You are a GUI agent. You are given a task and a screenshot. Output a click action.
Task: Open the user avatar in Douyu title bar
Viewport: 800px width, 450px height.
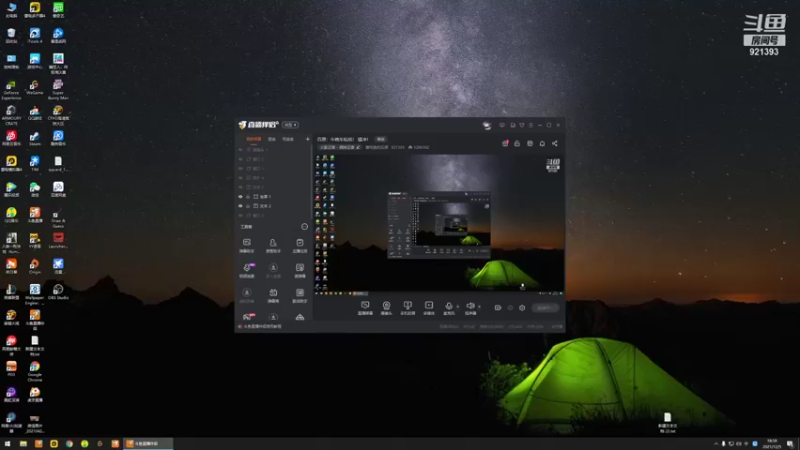487,125
